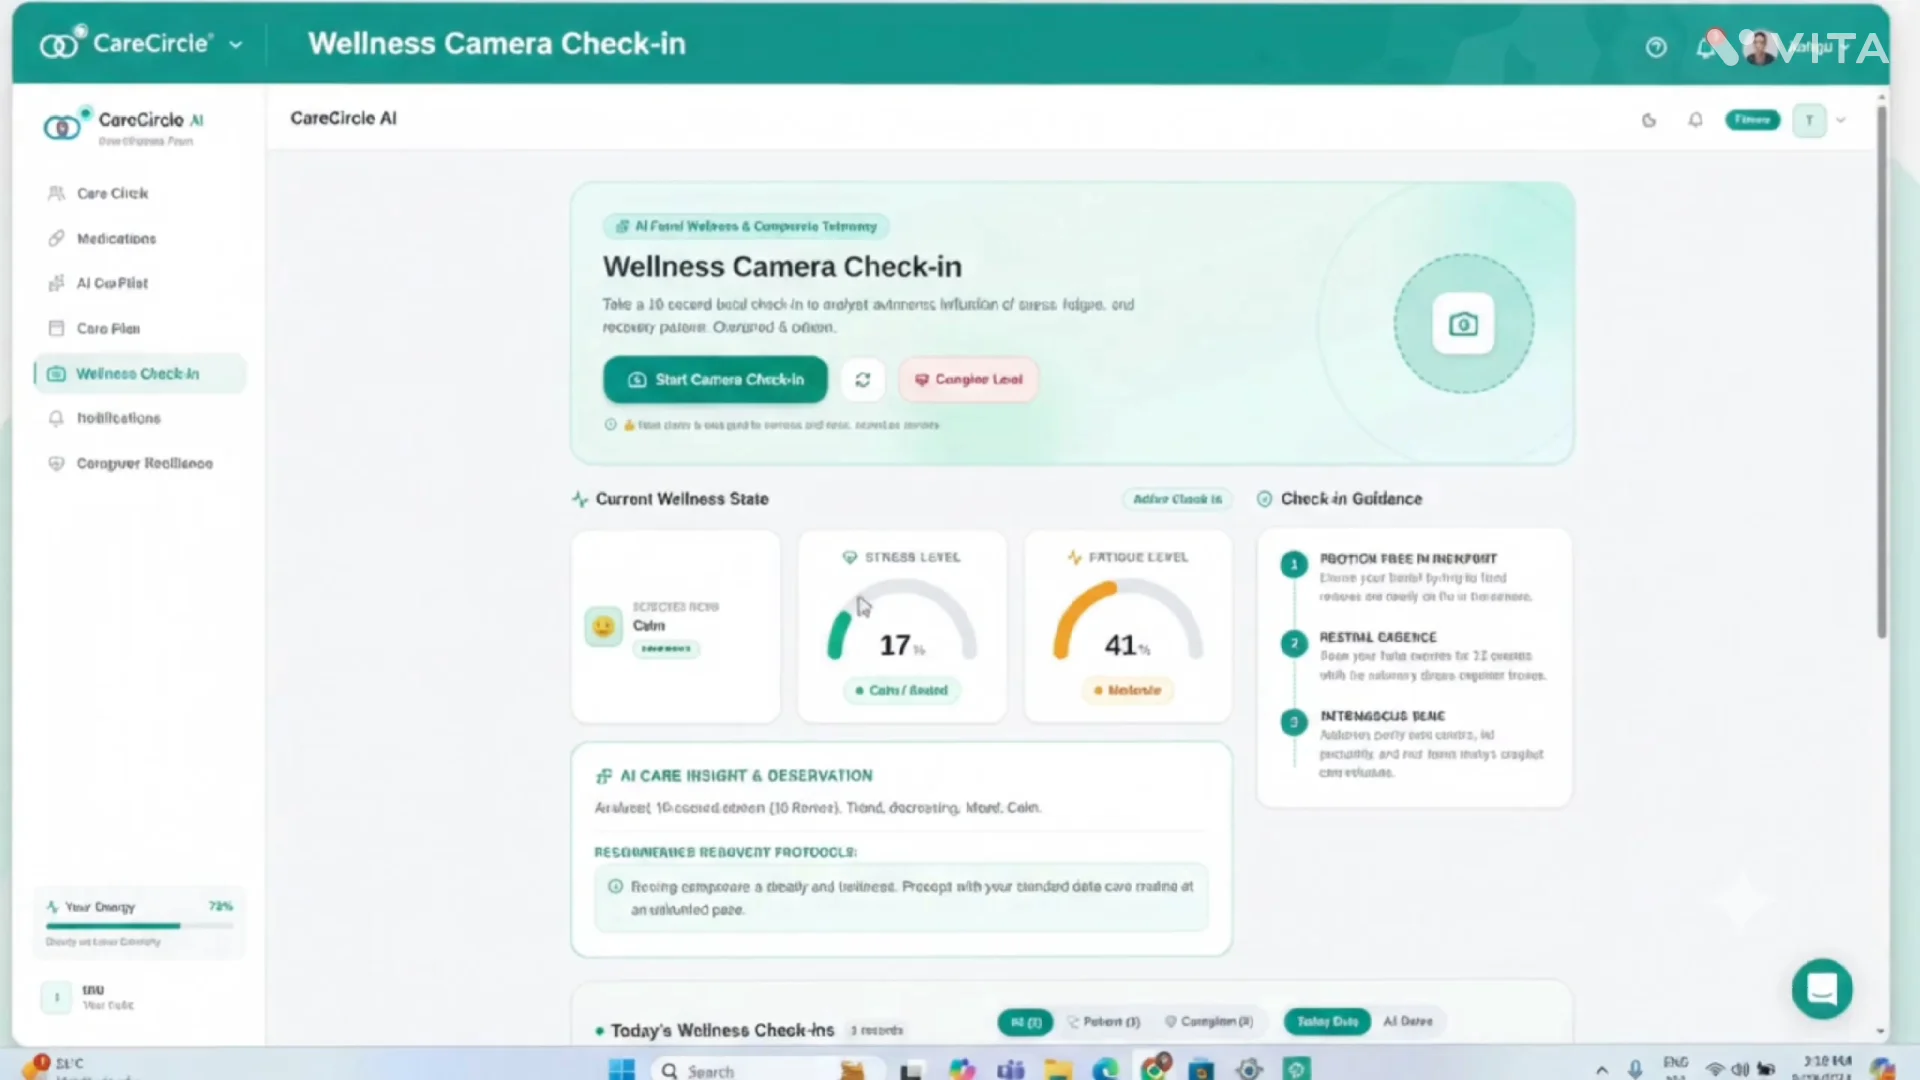
Task: Click the pink Caregiver Level button
Action: pyautogui.click(x=968, y=380)
